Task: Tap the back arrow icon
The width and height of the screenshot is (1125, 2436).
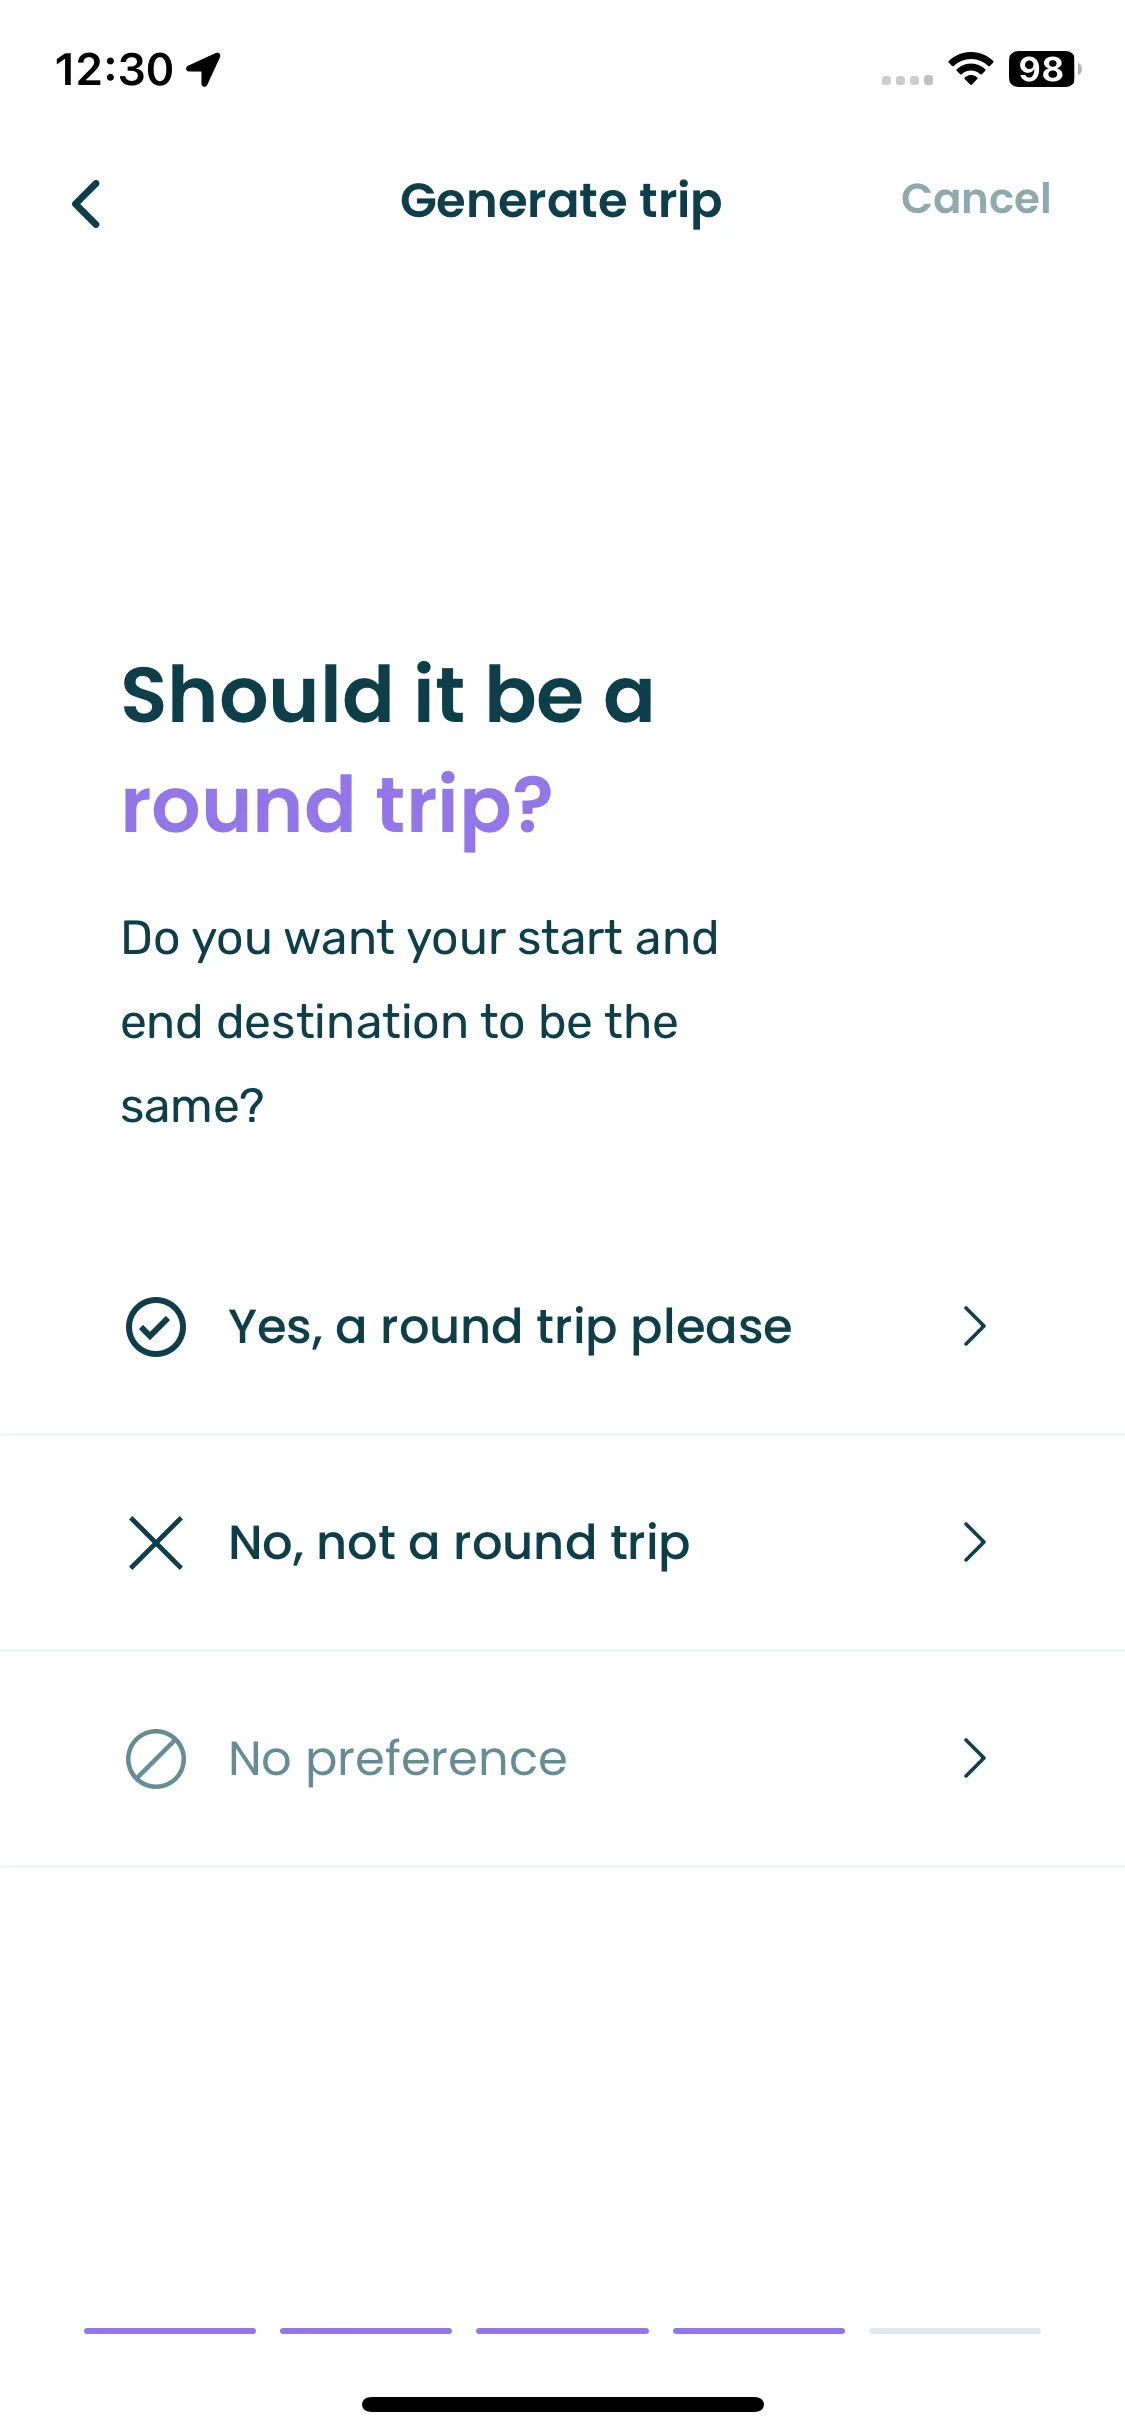Action: 87,204
